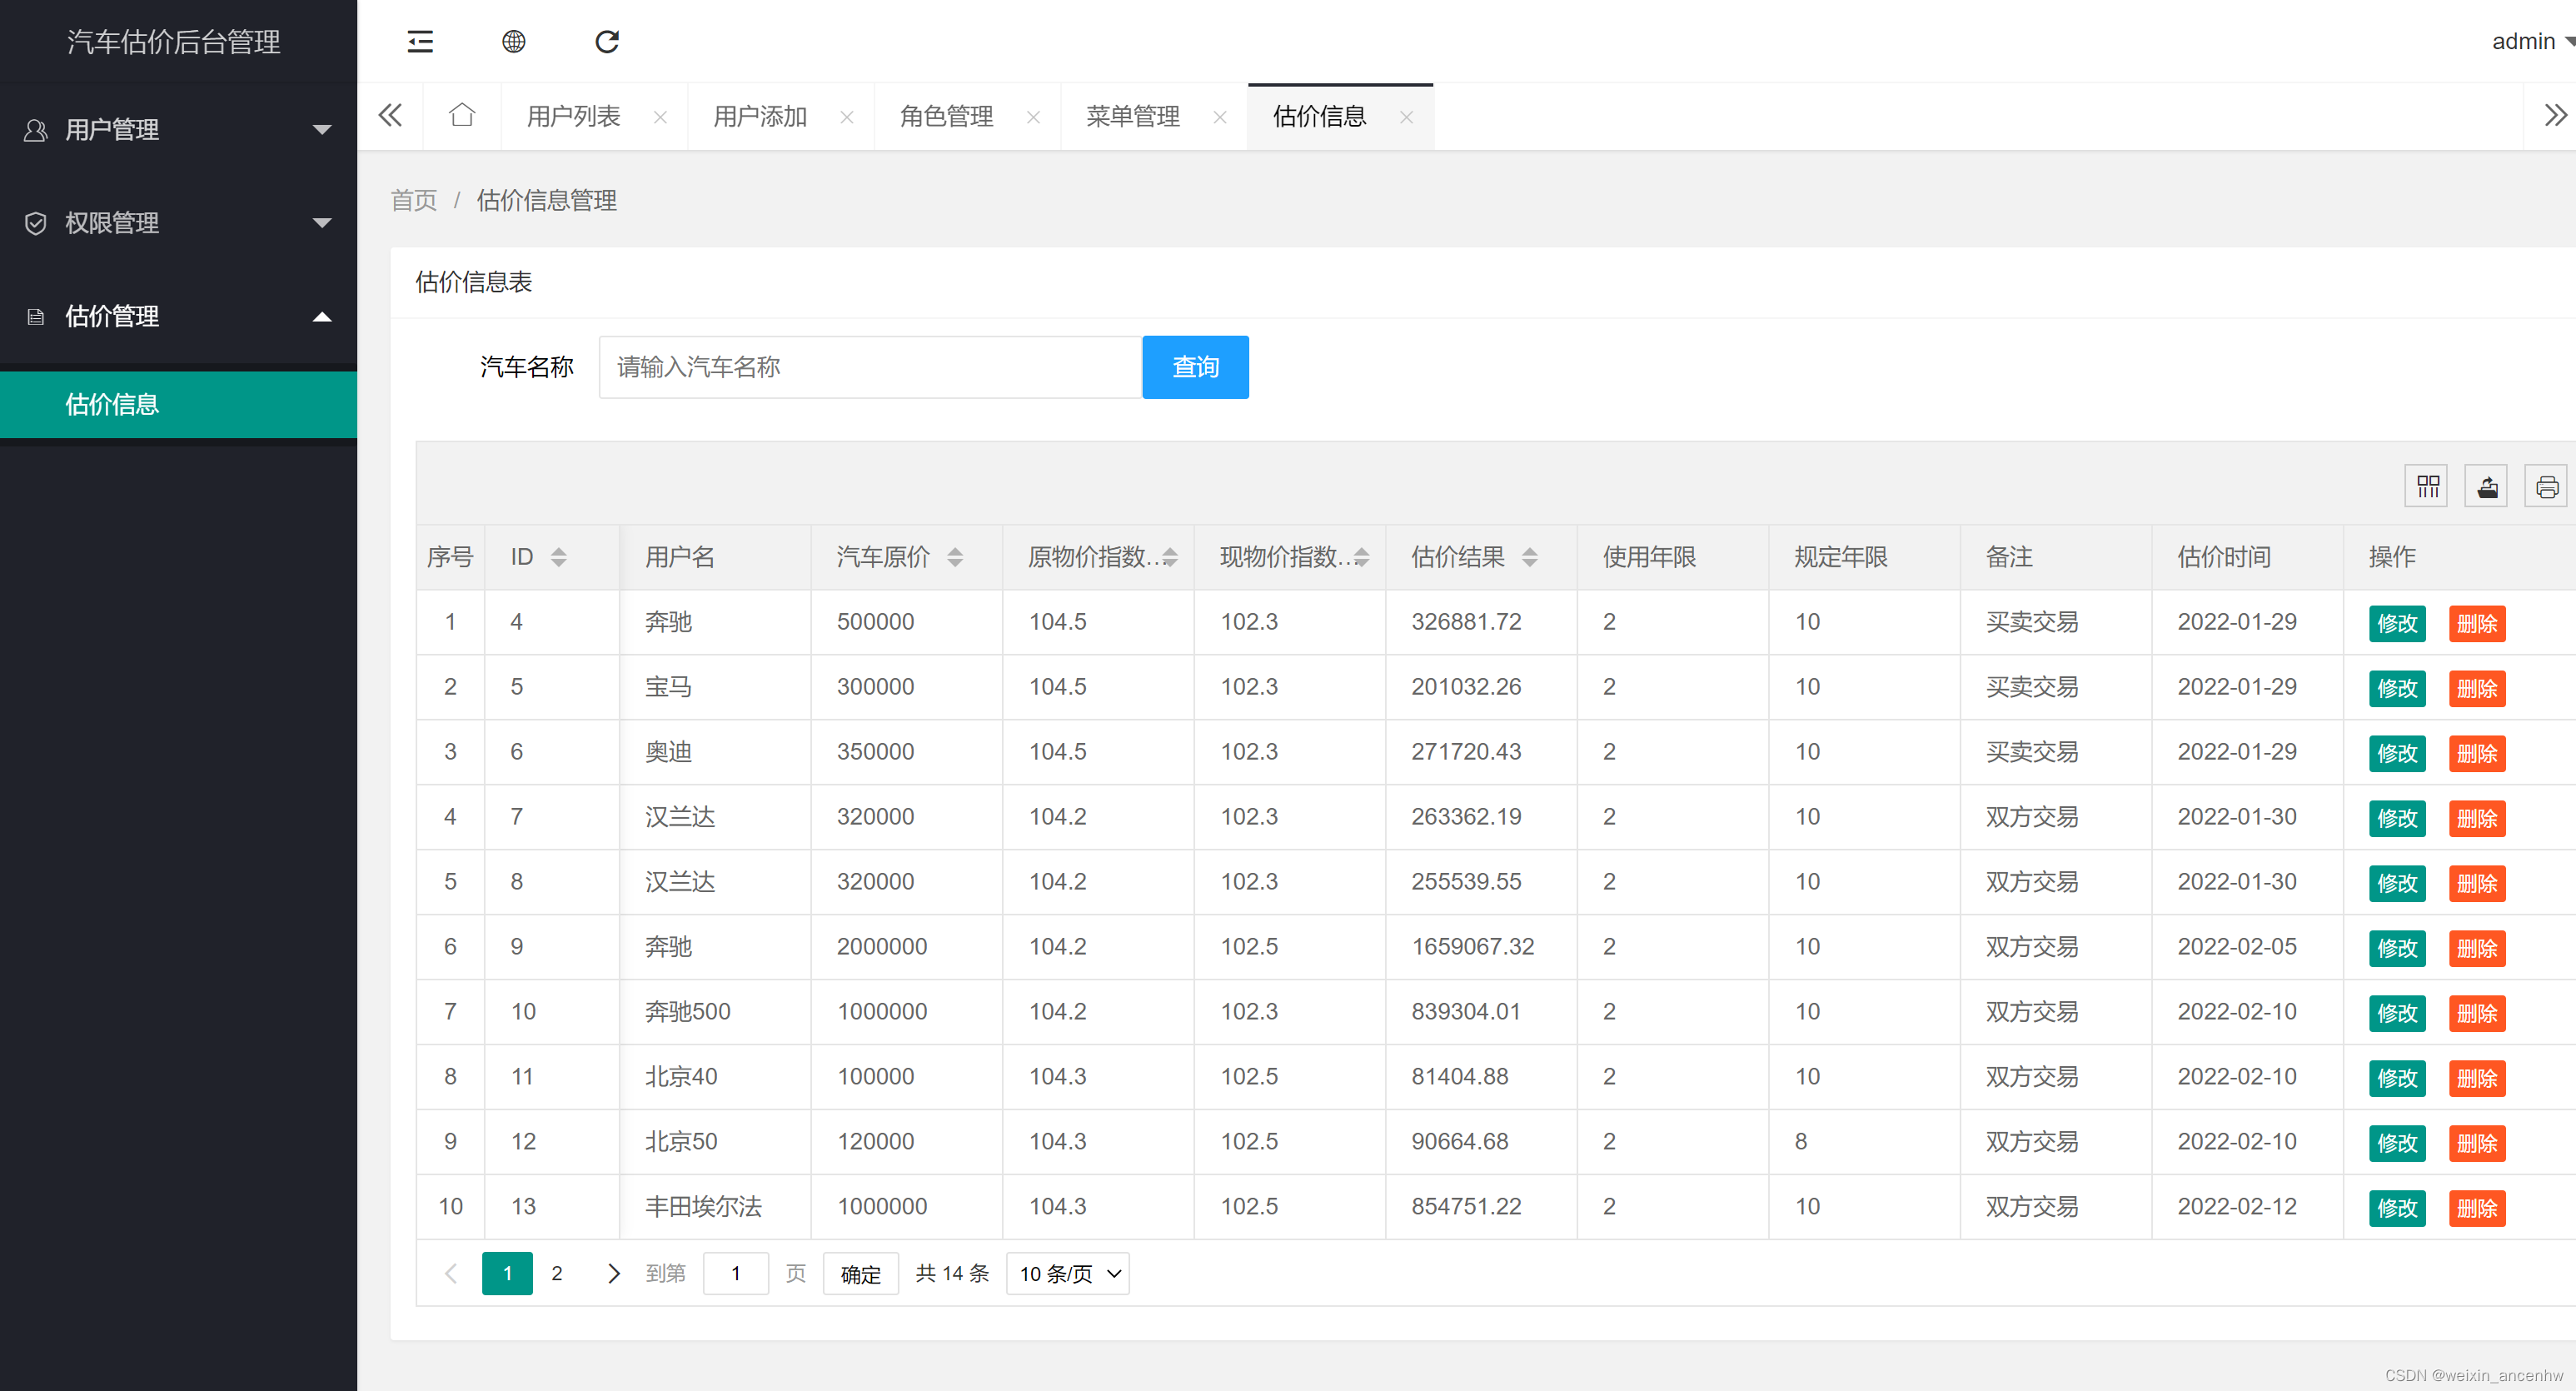Screen dimensions: 2576x1391
Task: Click 修改 for 奔驰500 row
Action: pos(2397,1013)
